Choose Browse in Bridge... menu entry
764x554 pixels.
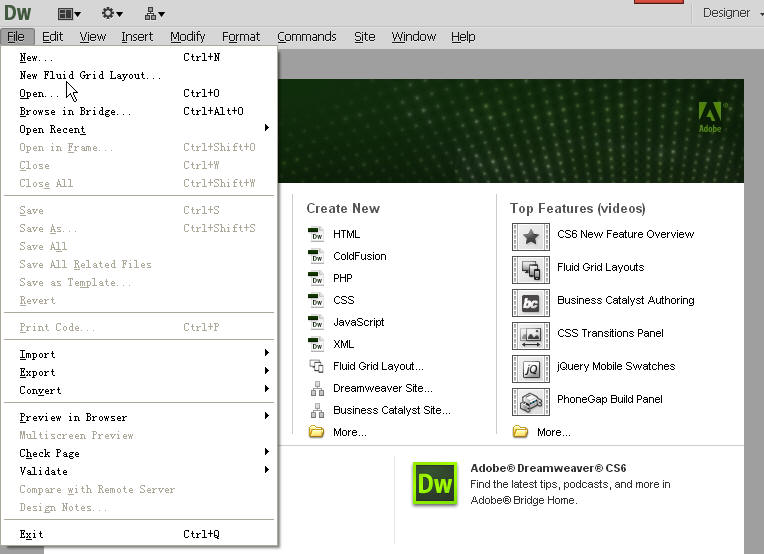pos(139,111)
